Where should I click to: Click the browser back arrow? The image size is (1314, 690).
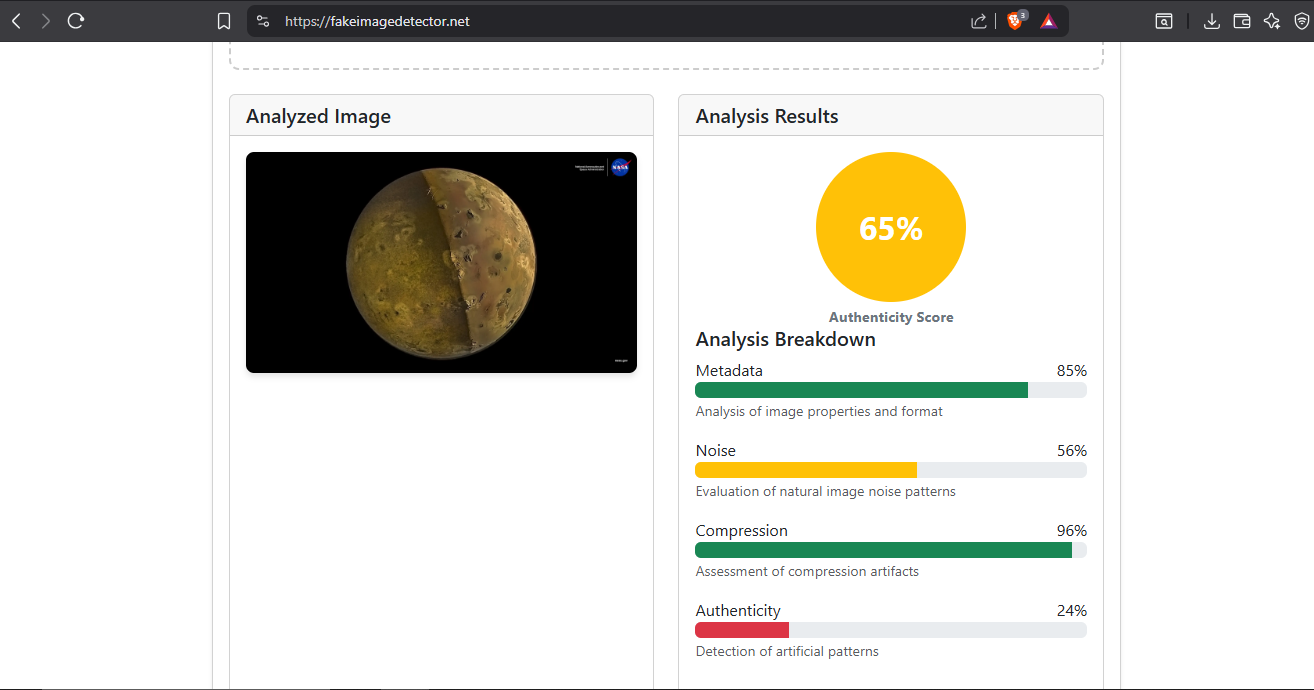[x=16, y=21]
